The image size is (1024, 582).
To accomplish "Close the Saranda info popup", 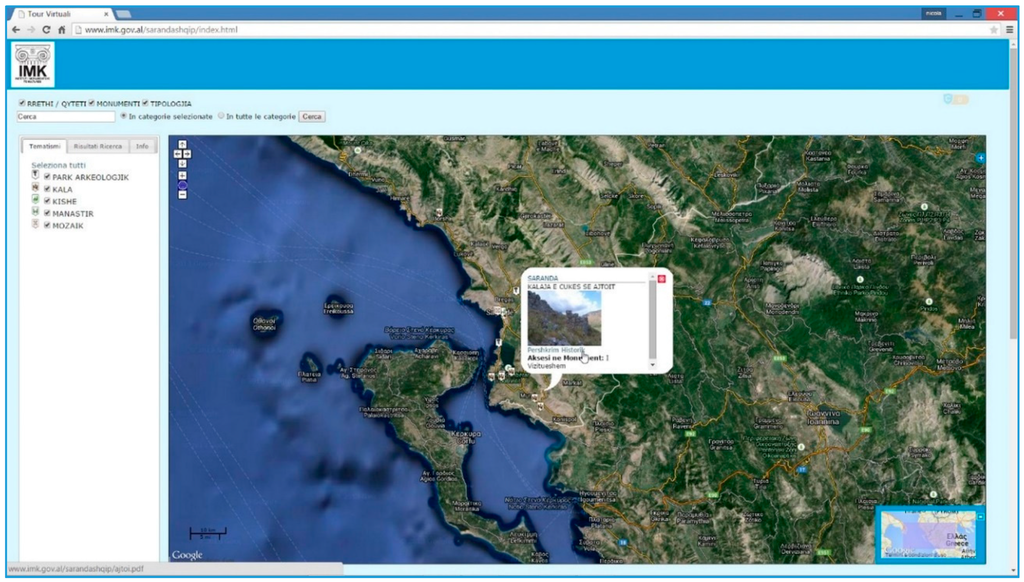I will (x=662, y=277).
